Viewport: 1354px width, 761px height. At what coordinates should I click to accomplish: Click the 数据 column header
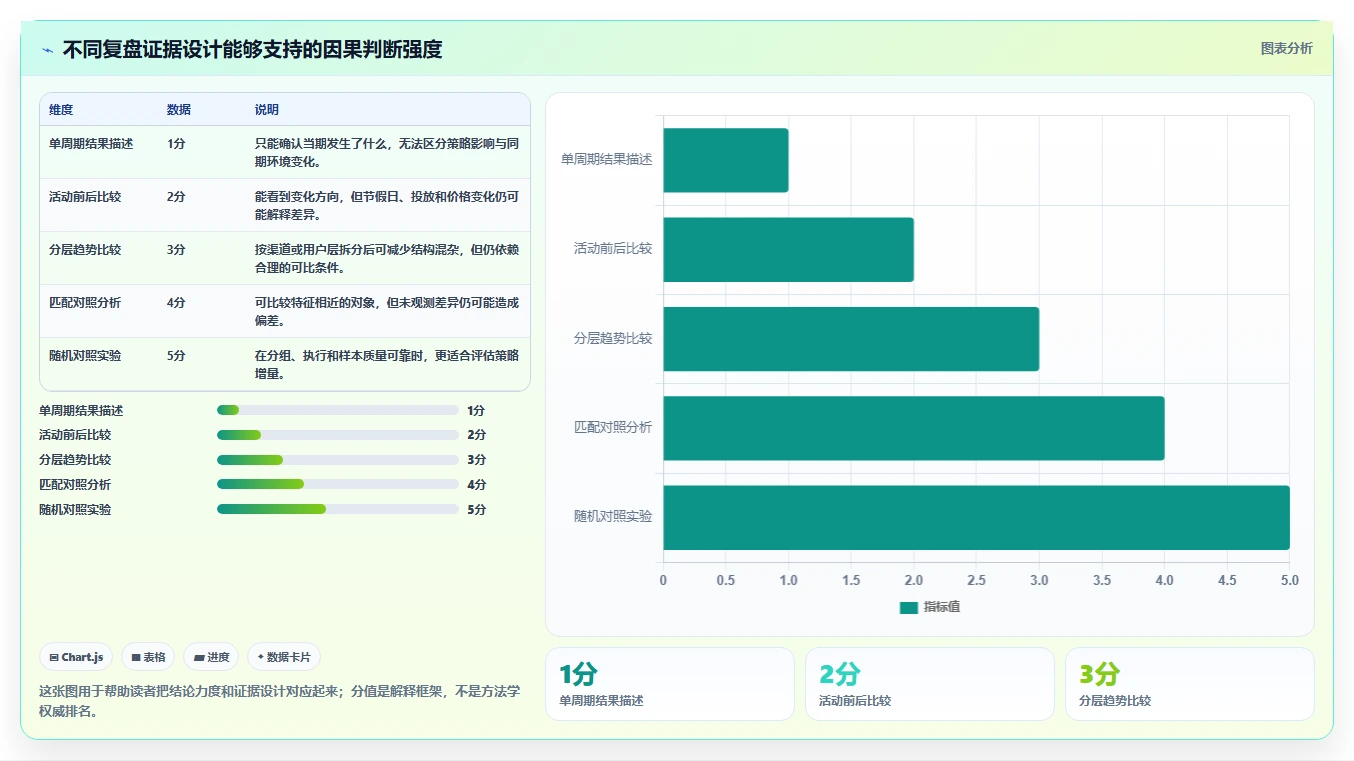tap(179, 110)
